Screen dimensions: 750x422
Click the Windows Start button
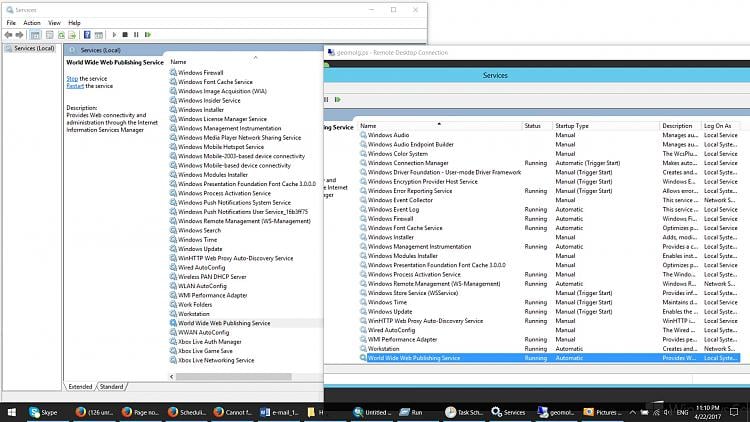click(11, 412)
